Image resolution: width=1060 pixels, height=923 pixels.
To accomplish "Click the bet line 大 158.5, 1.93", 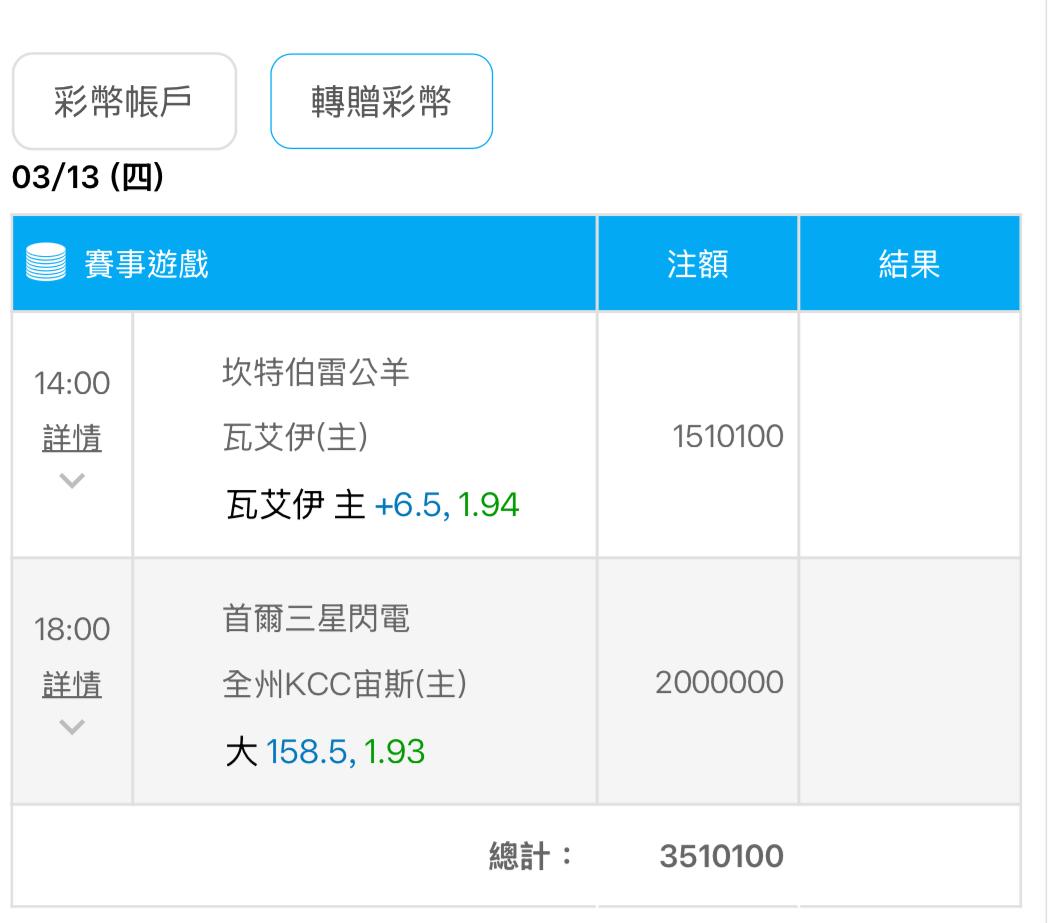I will [325, 752].
